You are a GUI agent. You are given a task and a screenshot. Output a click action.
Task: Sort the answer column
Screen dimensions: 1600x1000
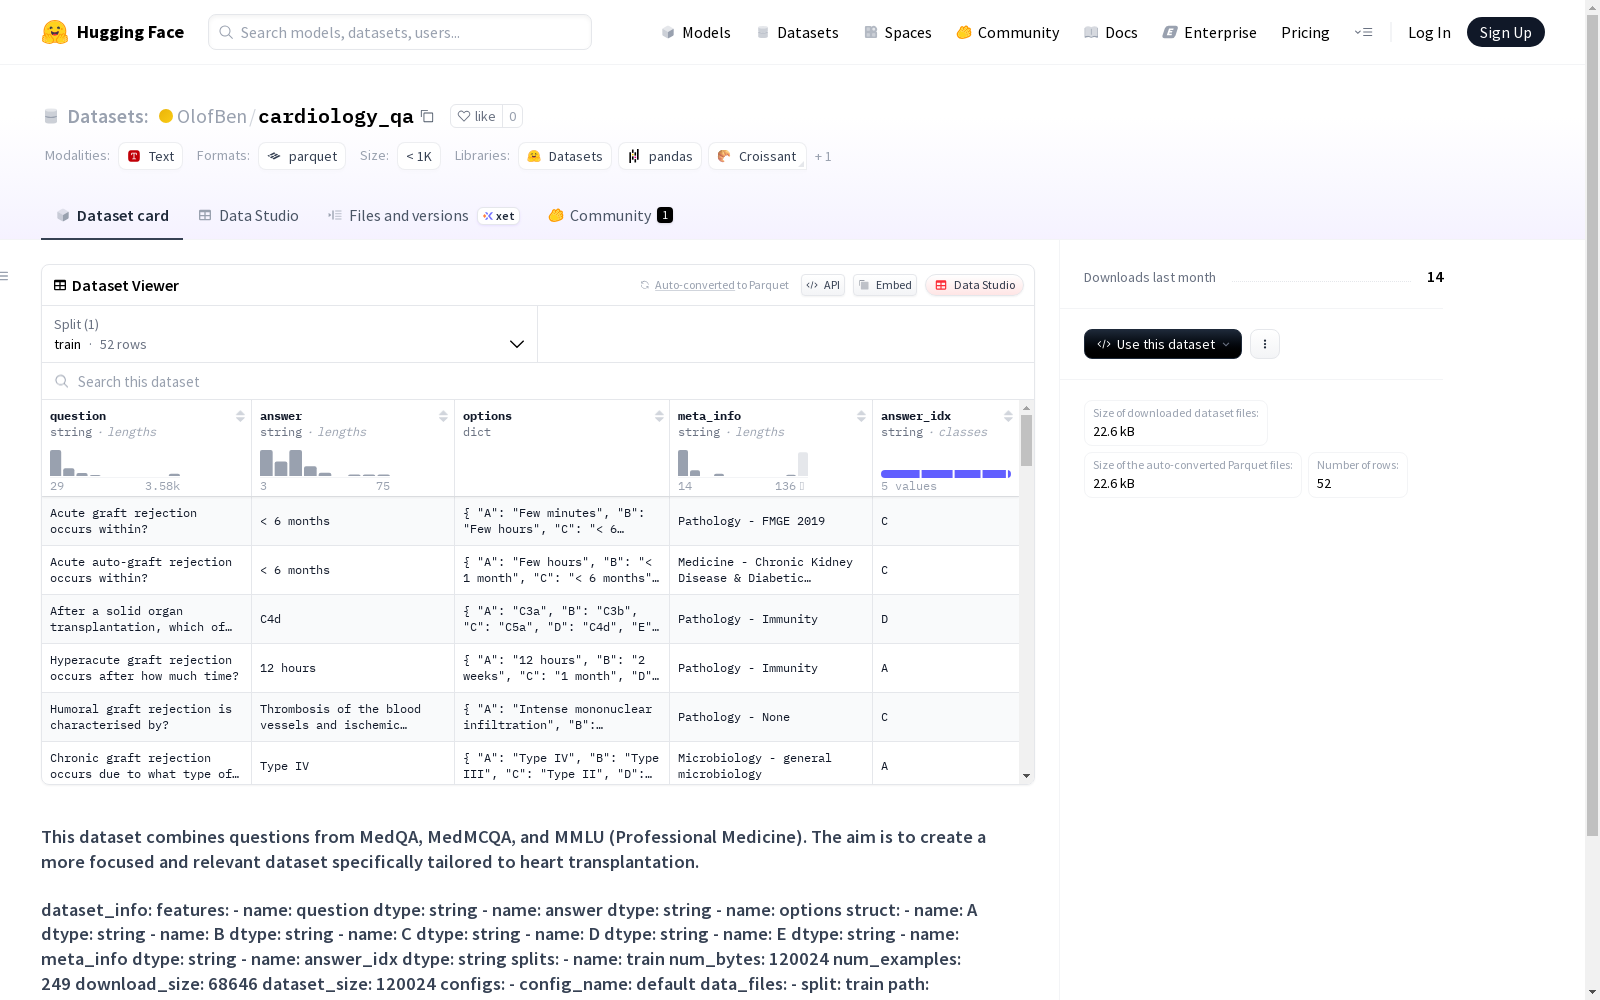coord(443,416)
